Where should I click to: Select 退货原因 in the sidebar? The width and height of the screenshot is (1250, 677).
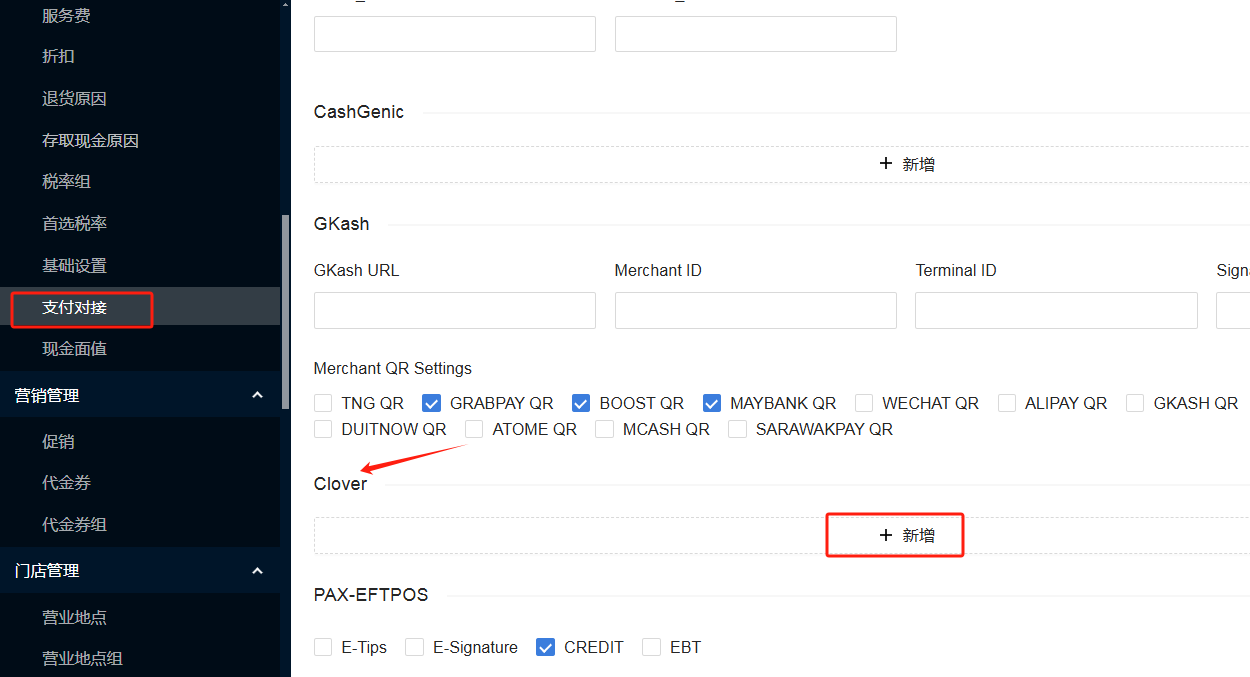click(74, 98)
